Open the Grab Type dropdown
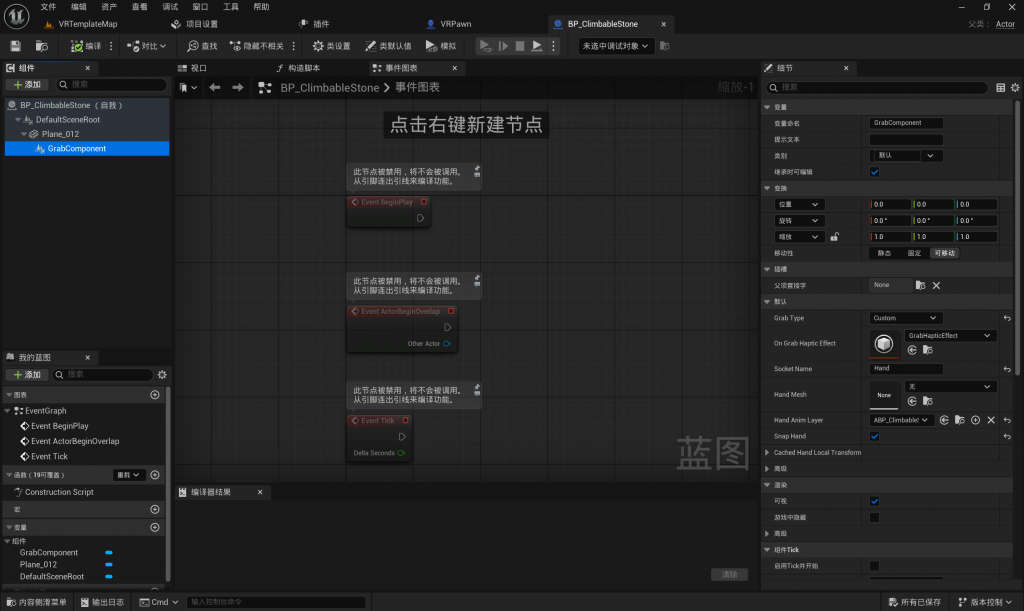Viewport: 1024px width, 611px height. click(911, 318)
